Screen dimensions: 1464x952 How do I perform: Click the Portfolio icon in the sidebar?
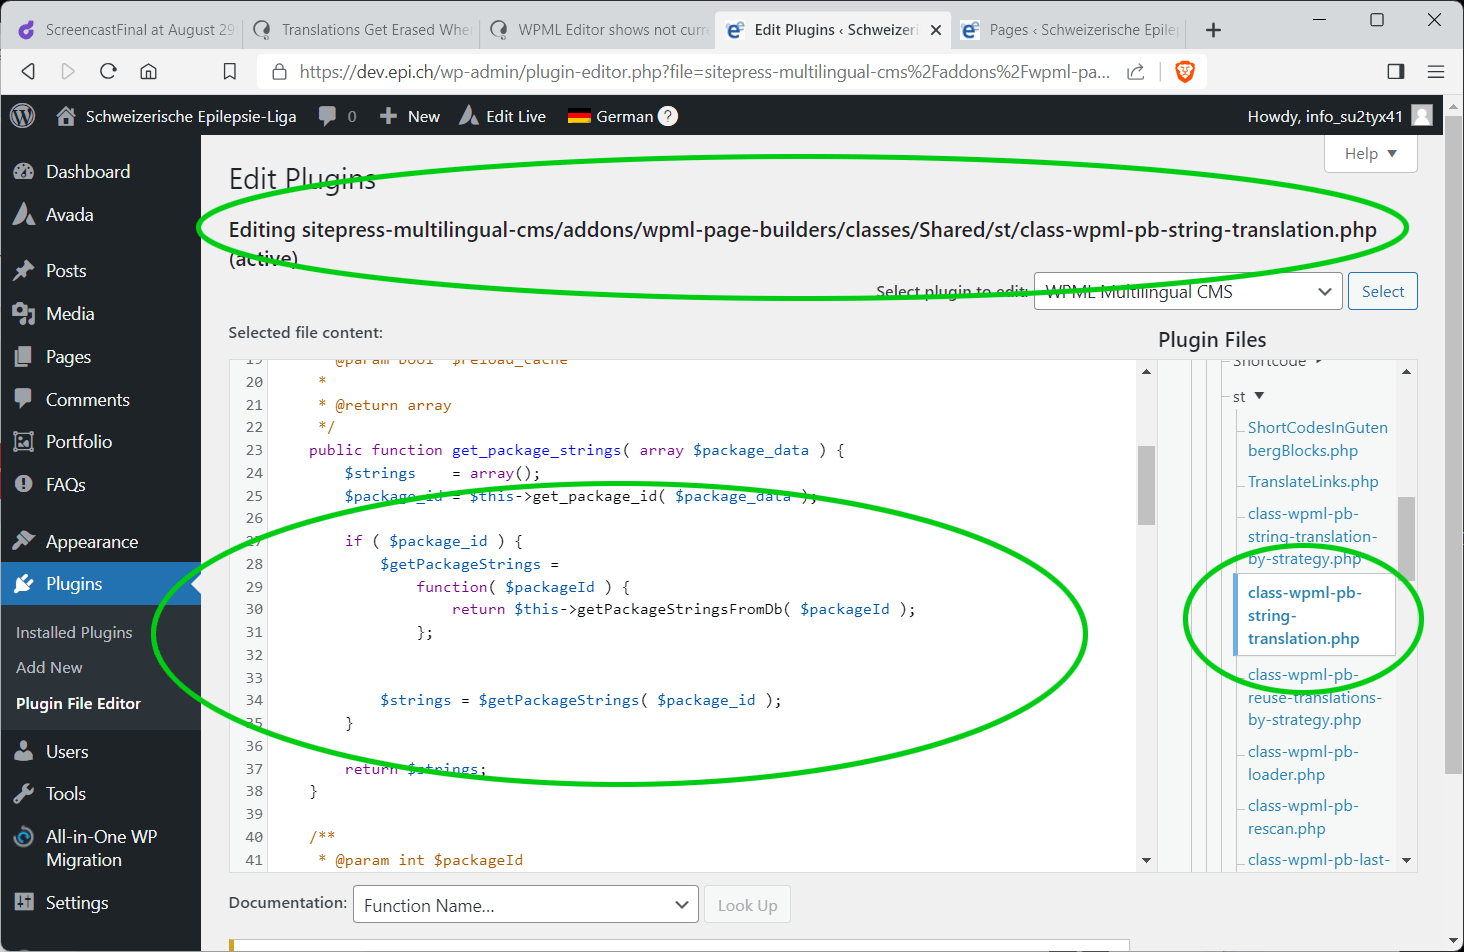(x=24, y=442)
